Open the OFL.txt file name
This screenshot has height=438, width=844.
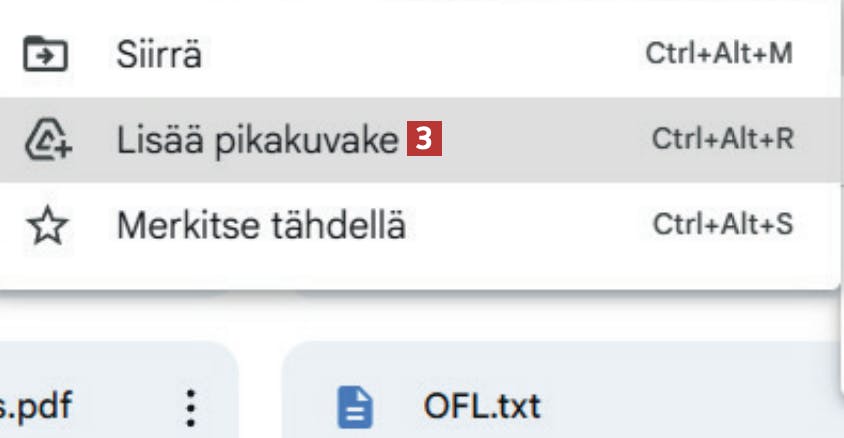pyautogui.click(x=482, y=407)
